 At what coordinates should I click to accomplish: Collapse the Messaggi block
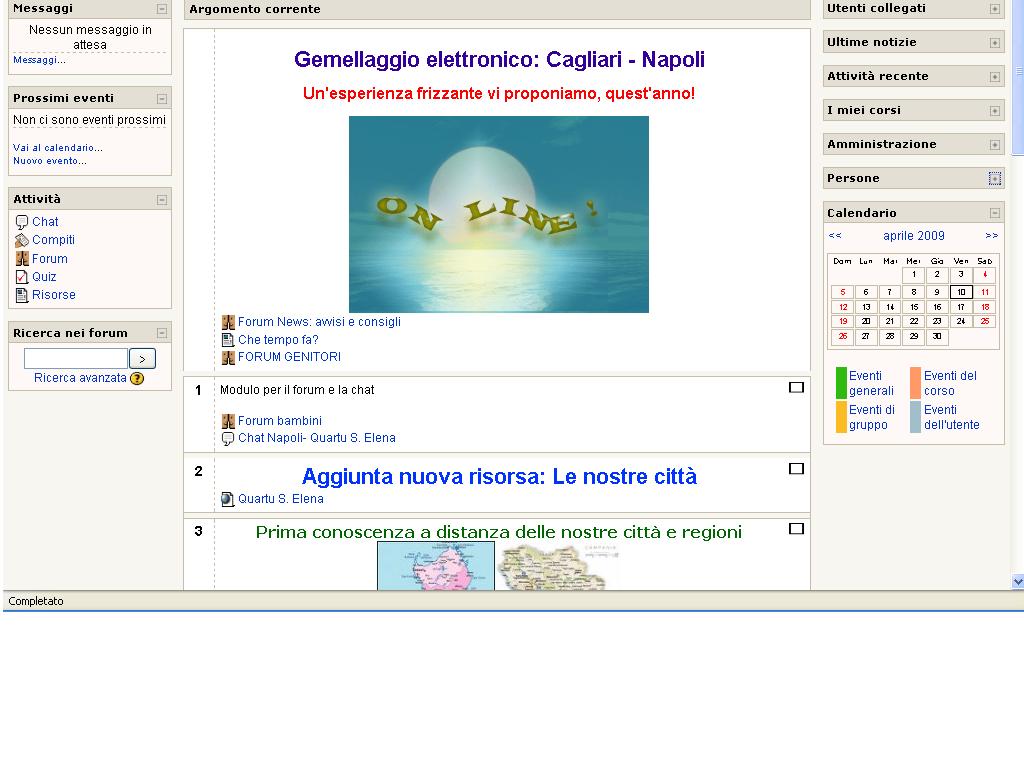pos(162,9)
